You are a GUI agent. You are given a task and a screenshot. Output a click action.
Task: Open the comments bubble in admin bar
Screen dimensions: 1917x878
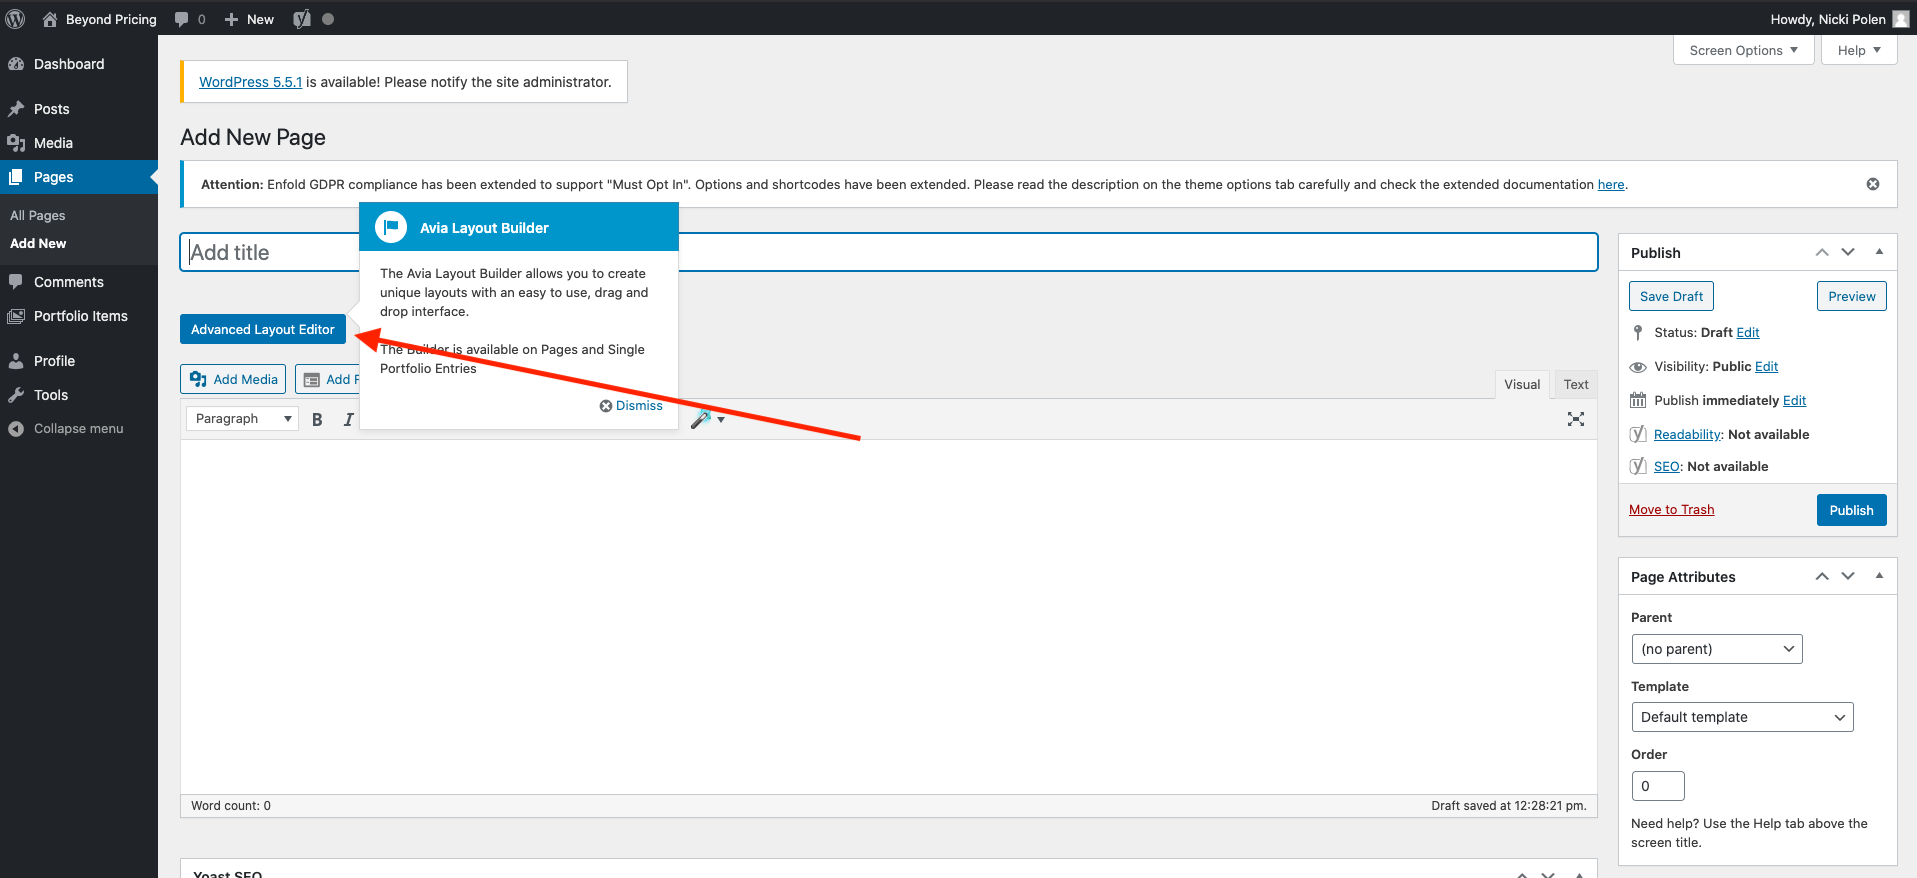[x=190, y=19]
